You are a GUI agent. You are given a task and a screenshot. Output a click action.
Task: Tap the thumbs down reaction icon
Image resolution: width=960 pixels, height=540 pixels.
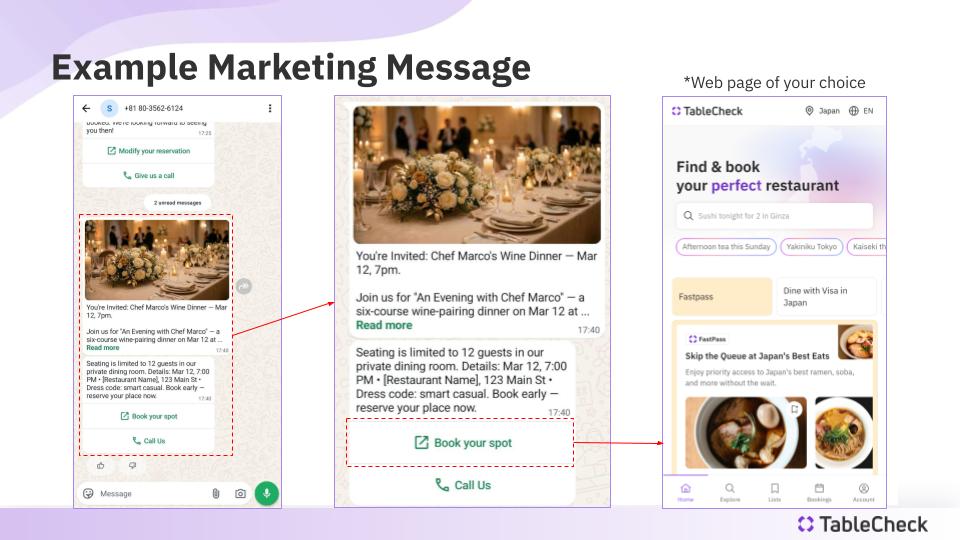pyautogui.click(x=132, y=466)
